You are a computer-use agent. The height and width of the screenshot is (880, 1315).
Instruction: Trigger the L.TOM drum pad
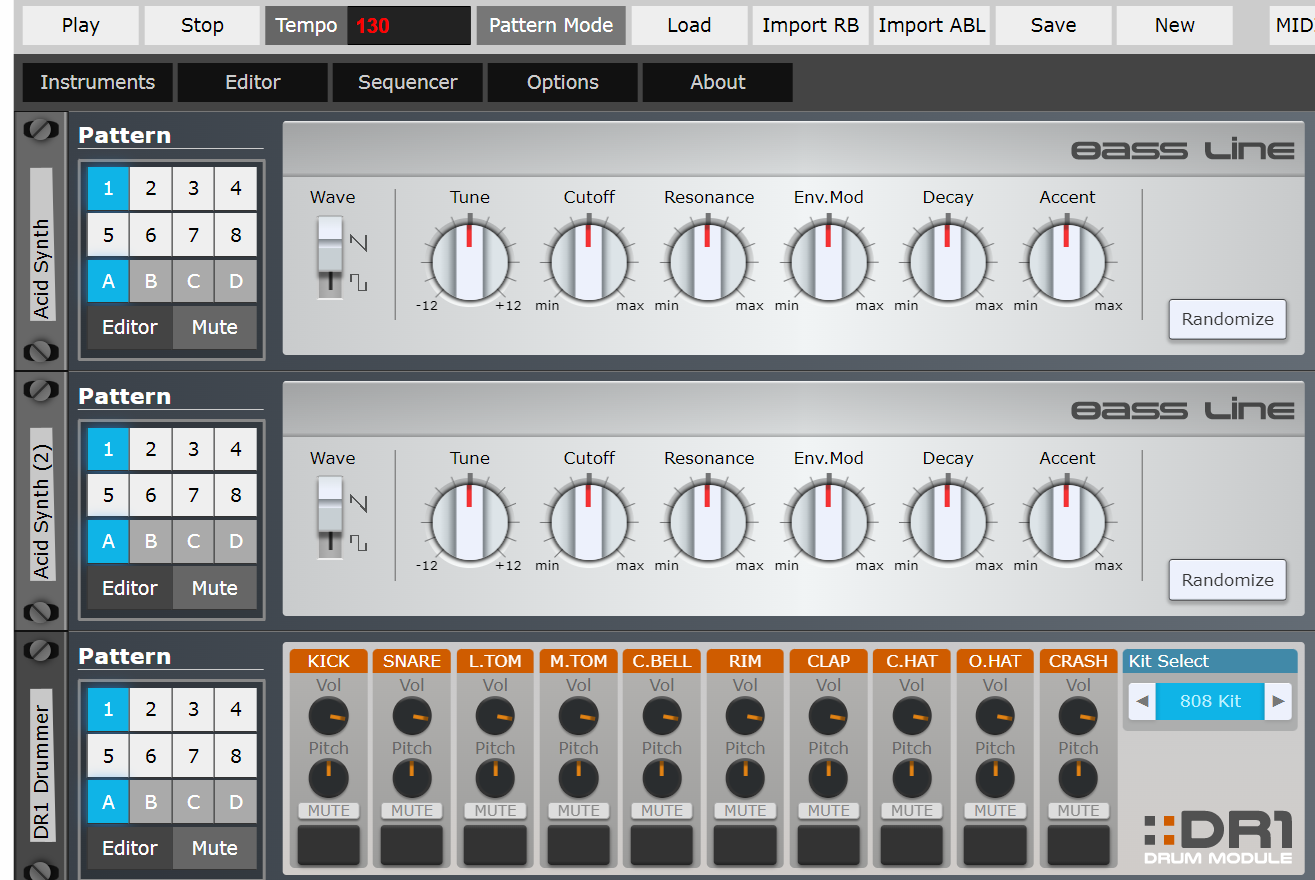tap(495, 845)
